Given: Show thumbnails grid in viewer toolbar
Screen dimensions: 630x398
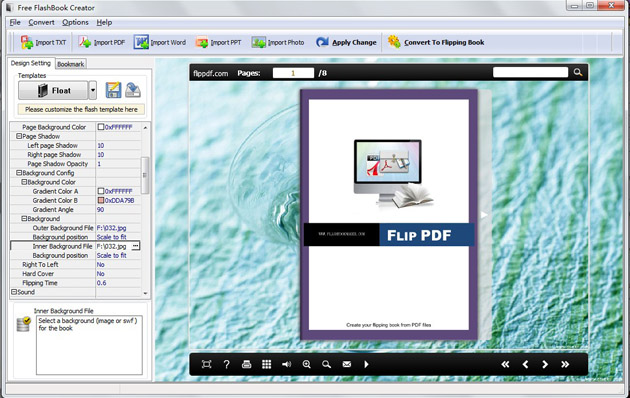Looking at the screenshot, I should 266,364.
